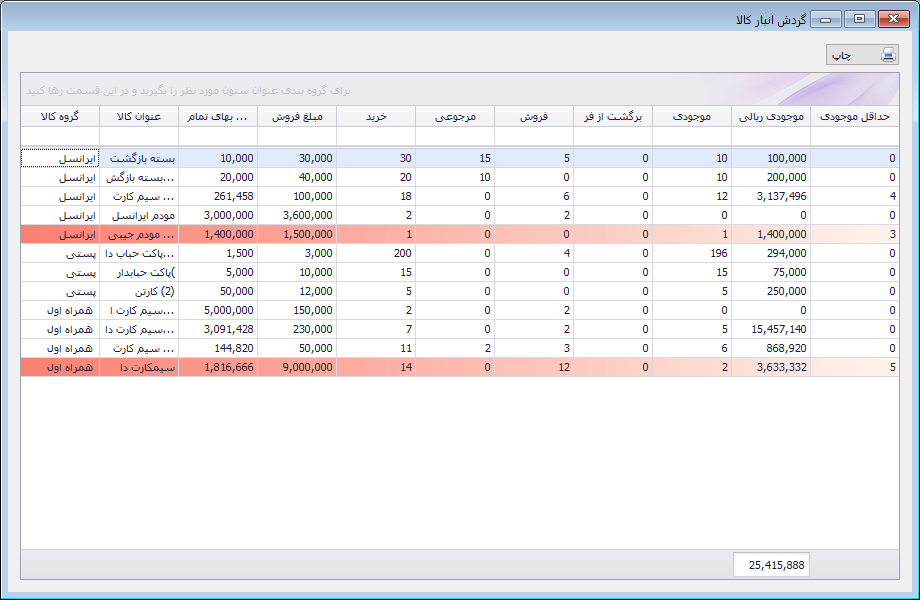Click the filter cell under مبلغ فروش
Screen dimensions: 920x600
[x=297, y=136]
